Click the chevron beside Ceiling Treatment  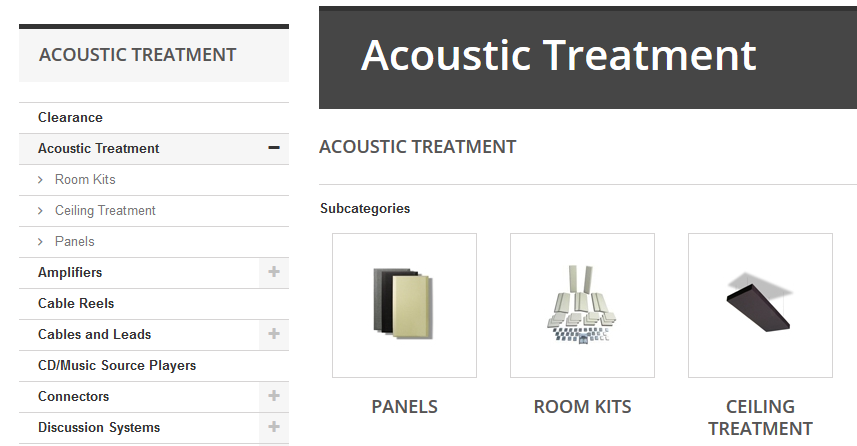tap(40, 210)
